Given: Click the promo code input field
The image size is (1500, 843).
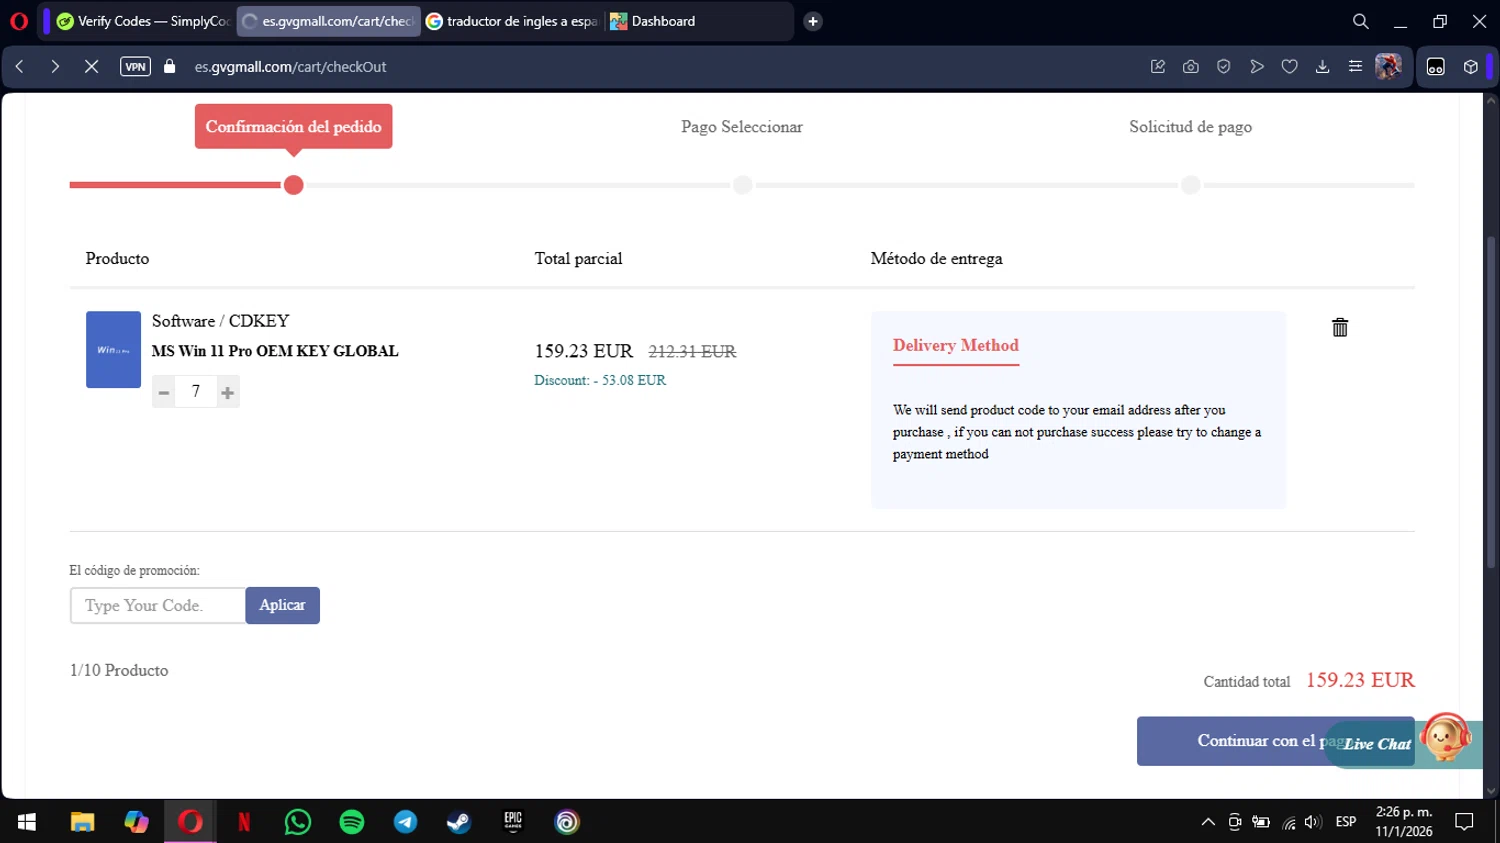Looking at the screenshot, I should tap(158, 605).
